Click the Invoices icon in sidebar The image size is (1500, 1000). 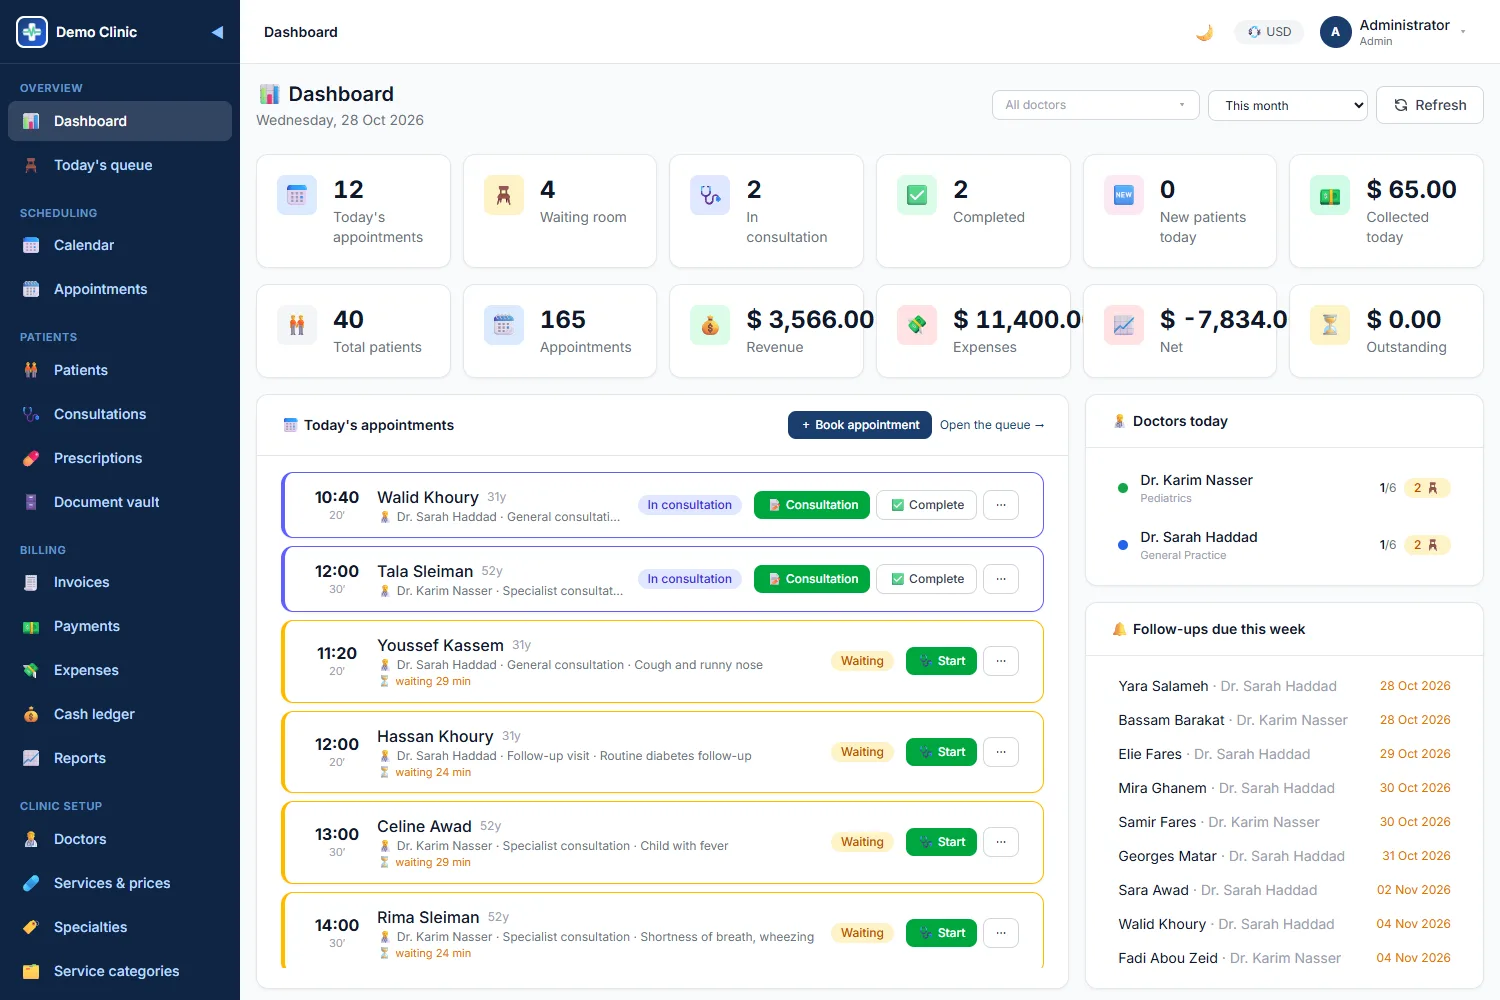click(31, 582)
